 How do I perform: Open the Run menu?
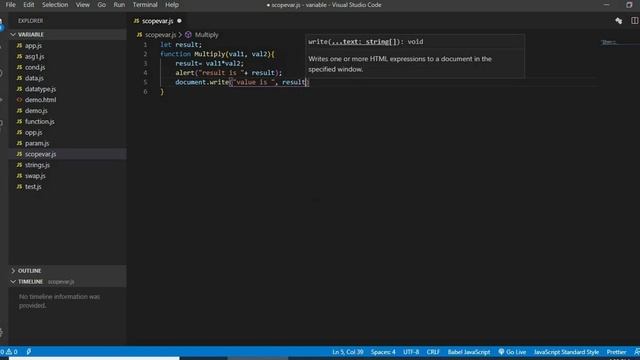click(119, 5)
